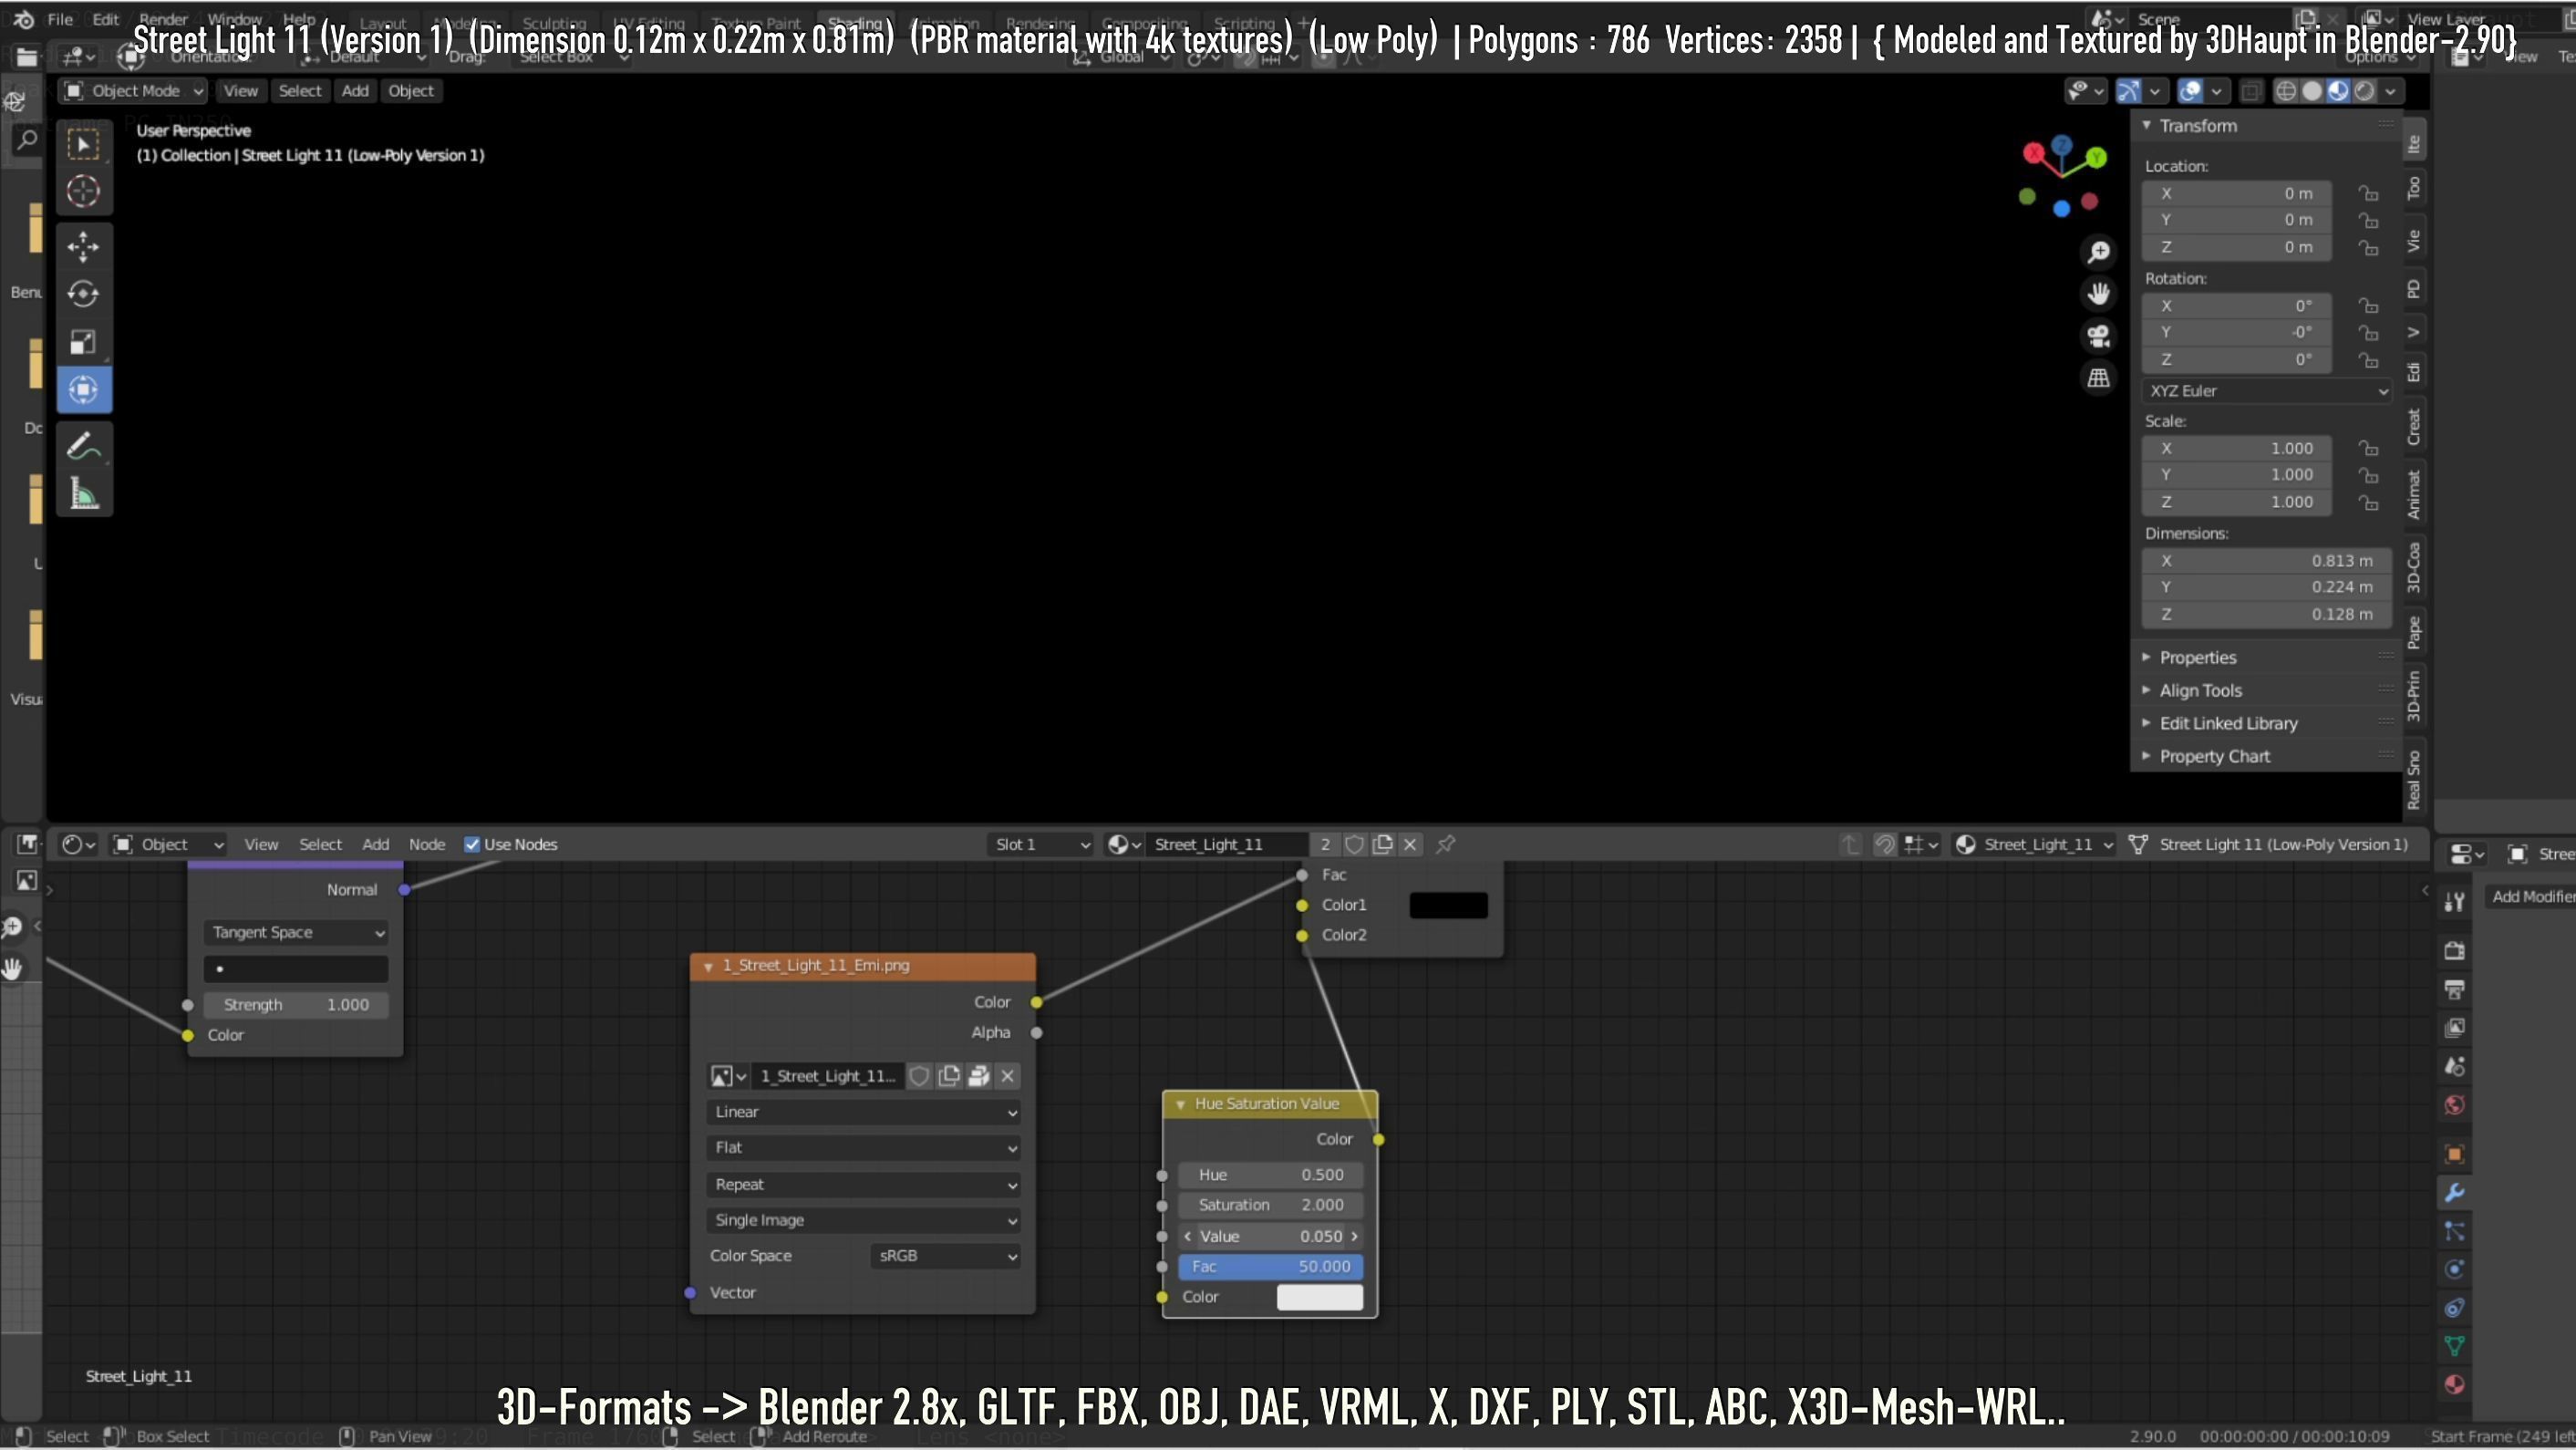Open the Add menu in 3D viewport
This screenshot has width=2576, height=1450.
(354, 91)
